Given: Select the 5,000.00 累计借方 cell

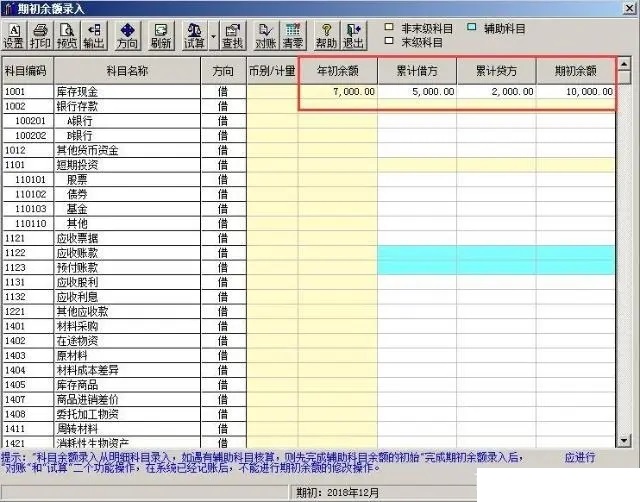Looking at the screenshot, I should coord(417,91).
